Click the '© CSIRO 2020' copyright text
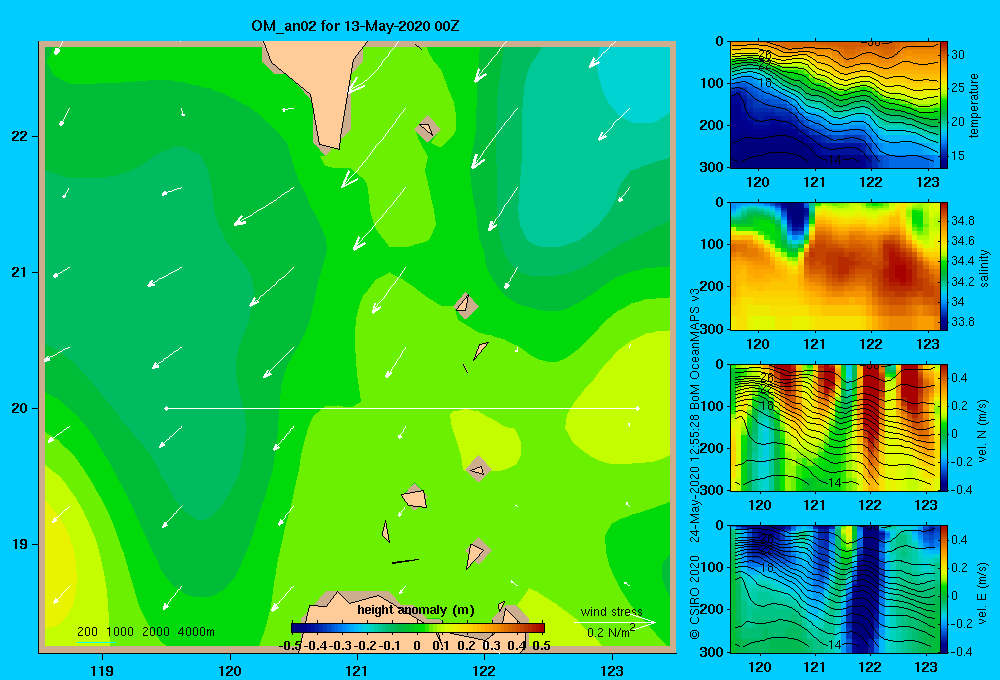This screenshot has width=1000, height=680. click(x=695, y=596)
